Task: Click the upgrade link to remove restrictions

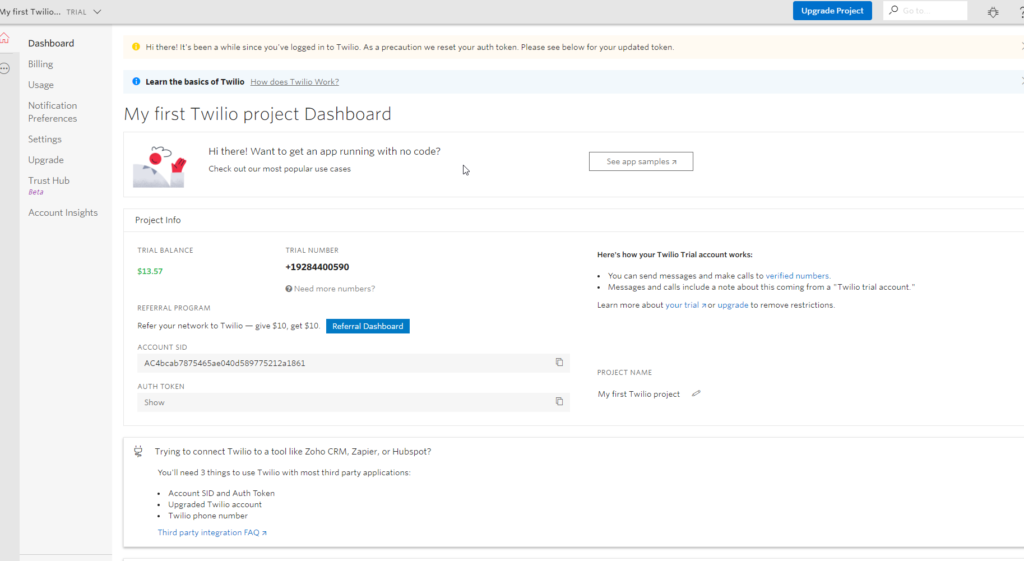Action: (733, 305)
